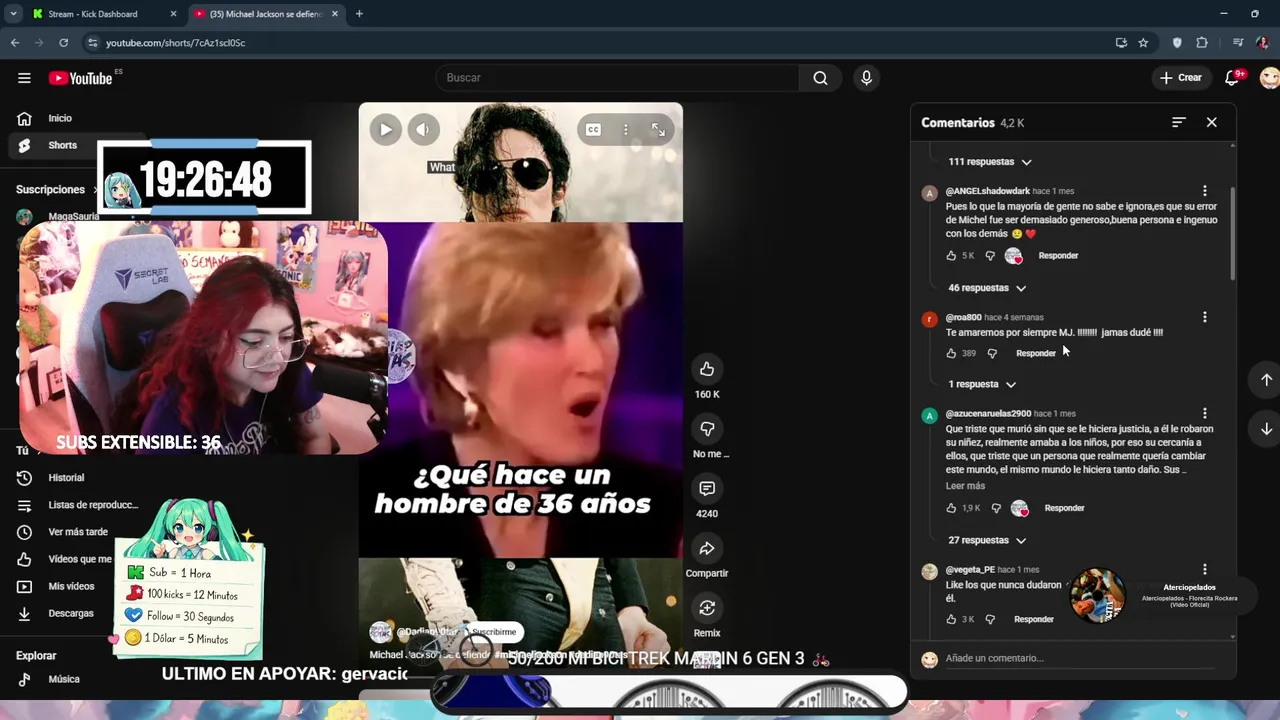Mute the short's volume icon
This screenshot has height=720, width=1280.
[423, 129]
